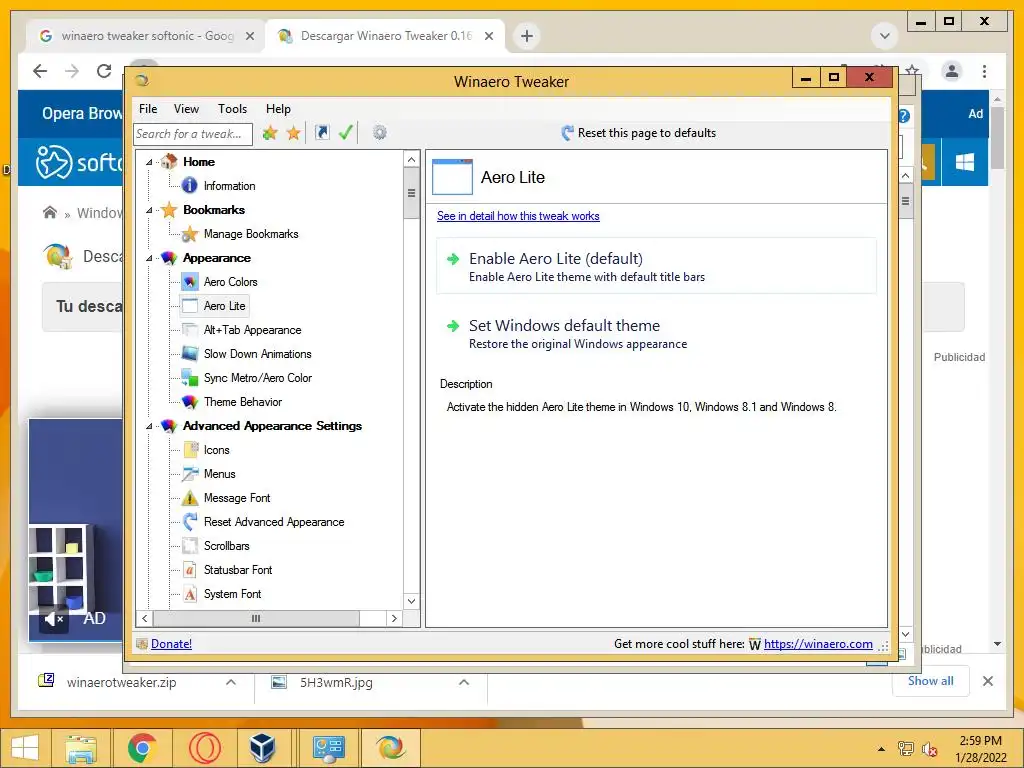The height and width of the screenshot is (768, 1024).
Task: Select the Information tree item
Action: (229, 186)
